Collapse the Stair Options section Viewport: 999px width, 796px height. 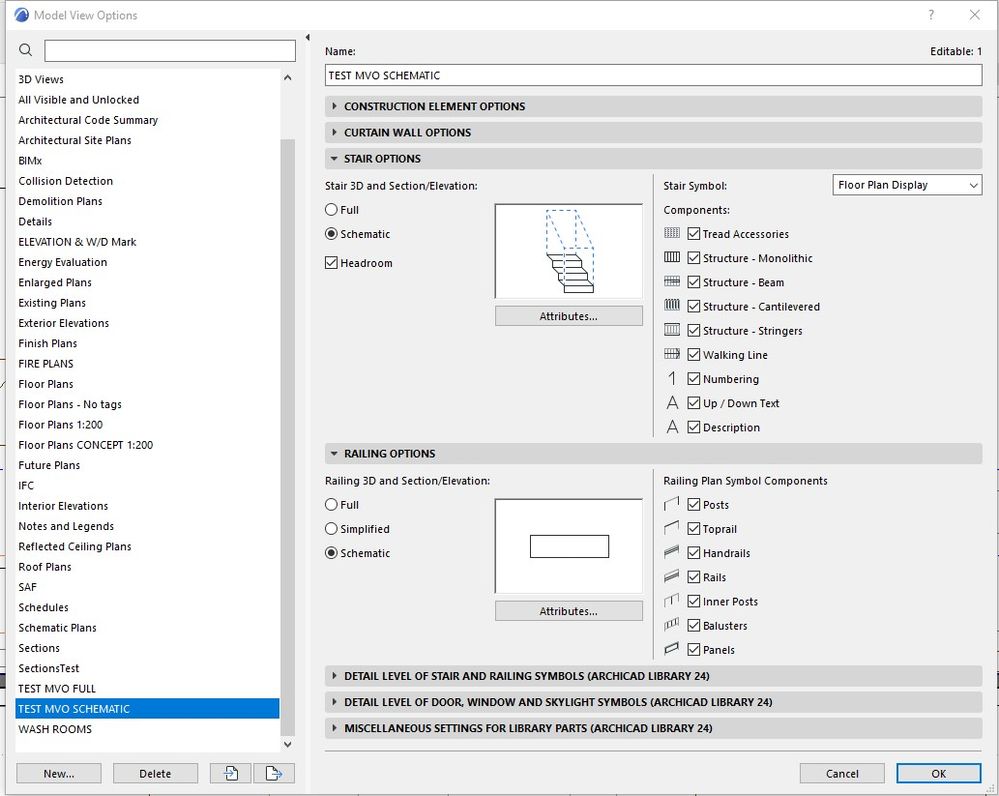pyautogui.click(x=653, y=159)
